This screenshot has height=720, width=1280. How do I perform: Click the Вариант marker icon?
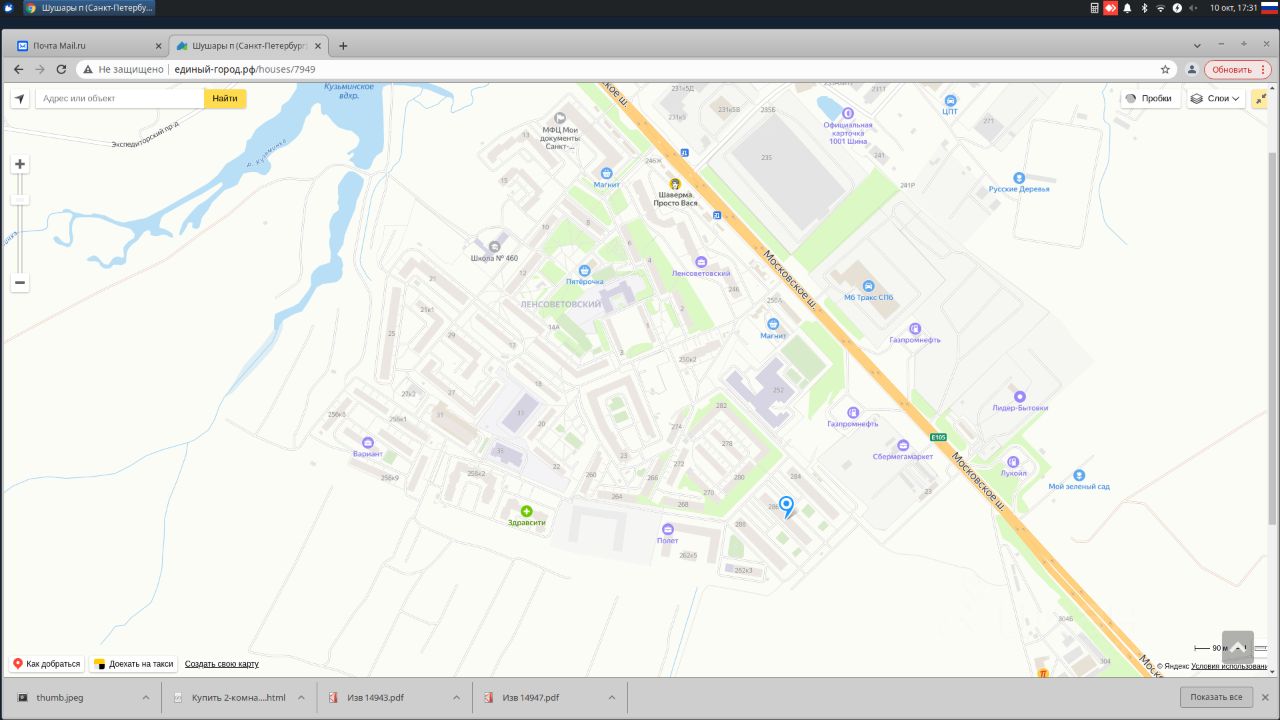367,443
